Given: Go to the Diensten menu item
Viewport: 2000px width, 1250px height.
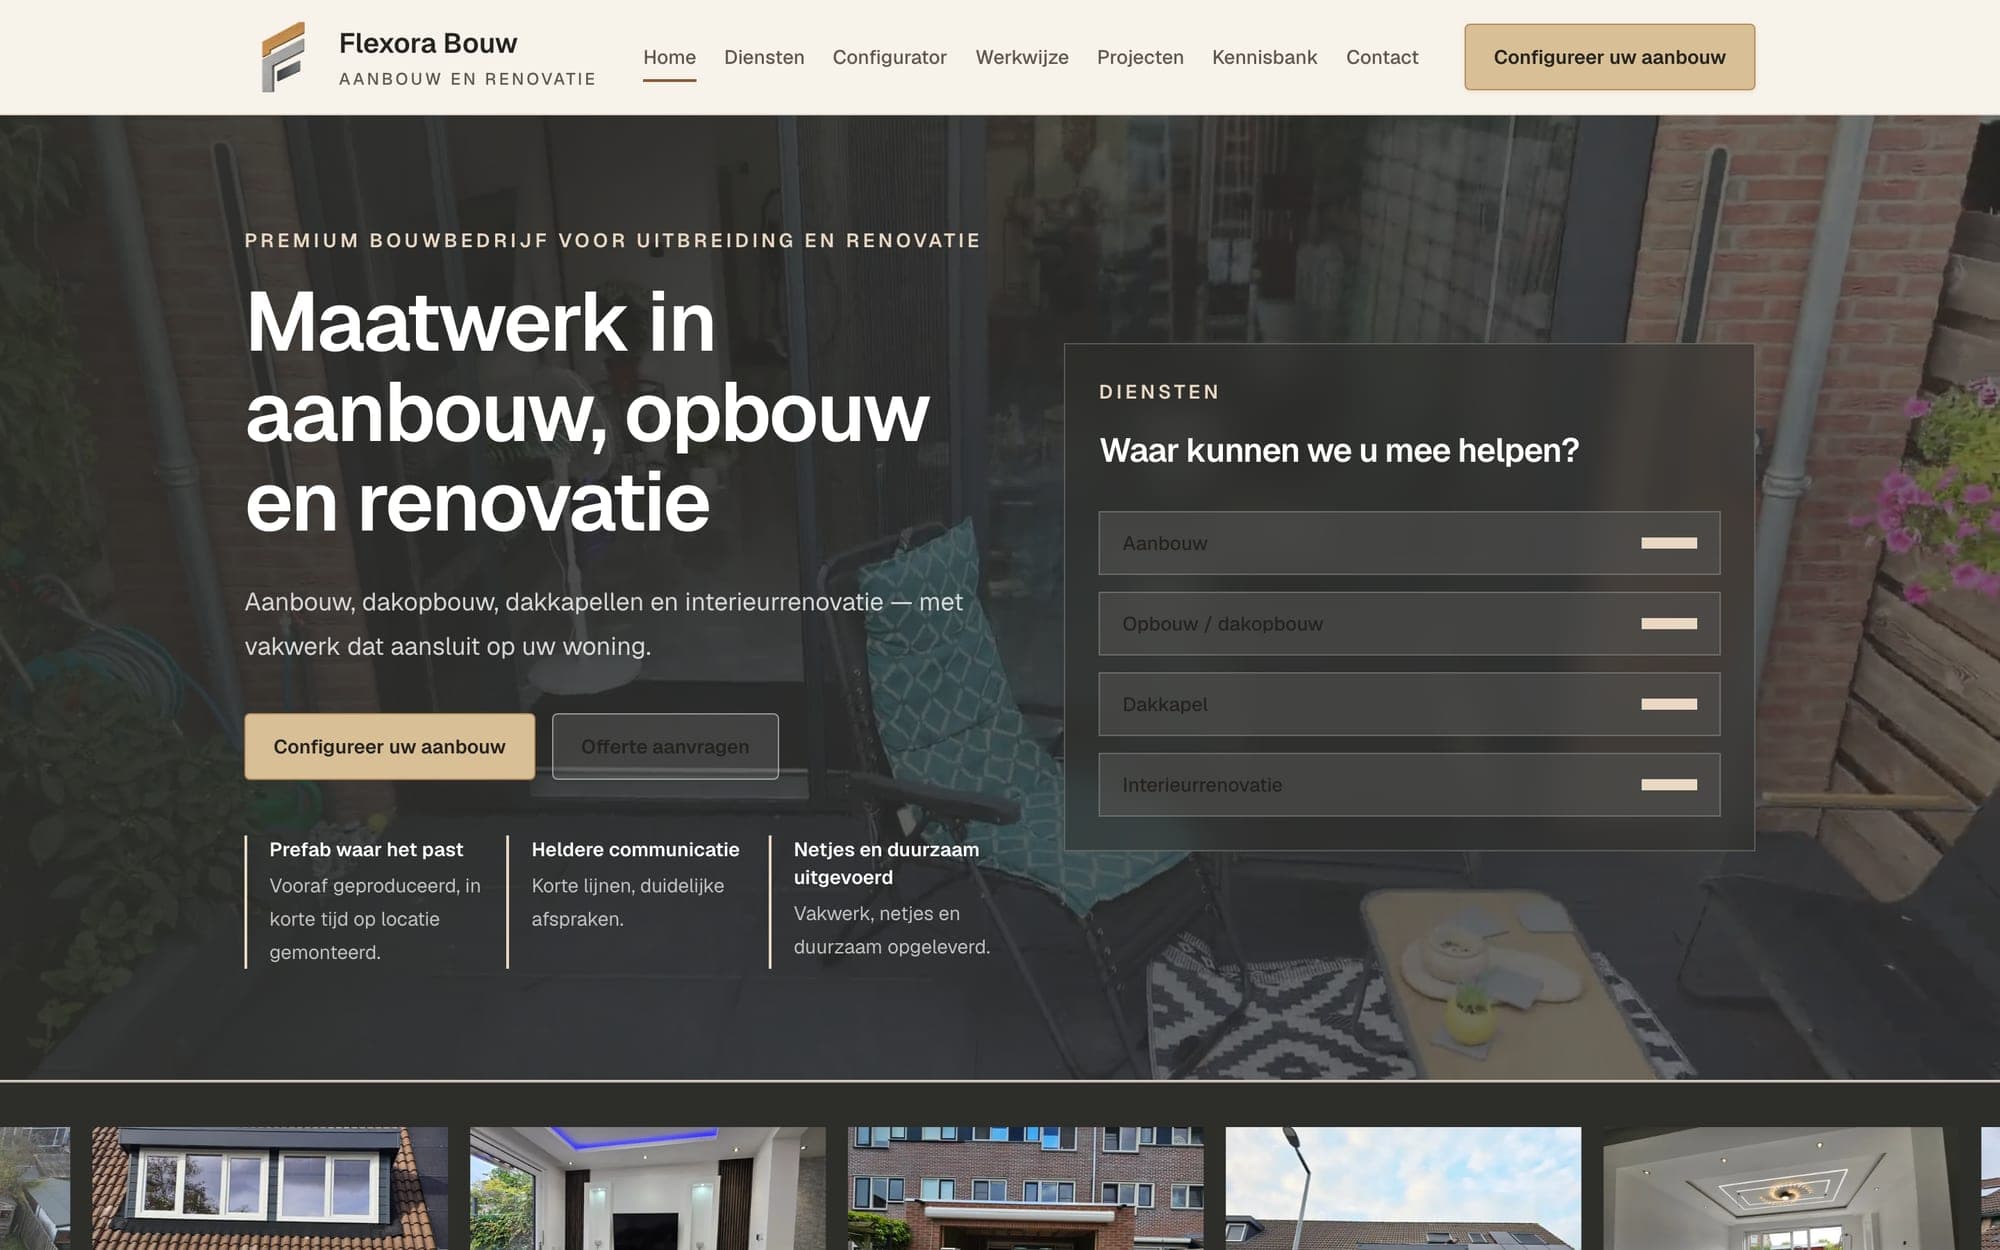Looking at the screenshot, I should [764, 57].
